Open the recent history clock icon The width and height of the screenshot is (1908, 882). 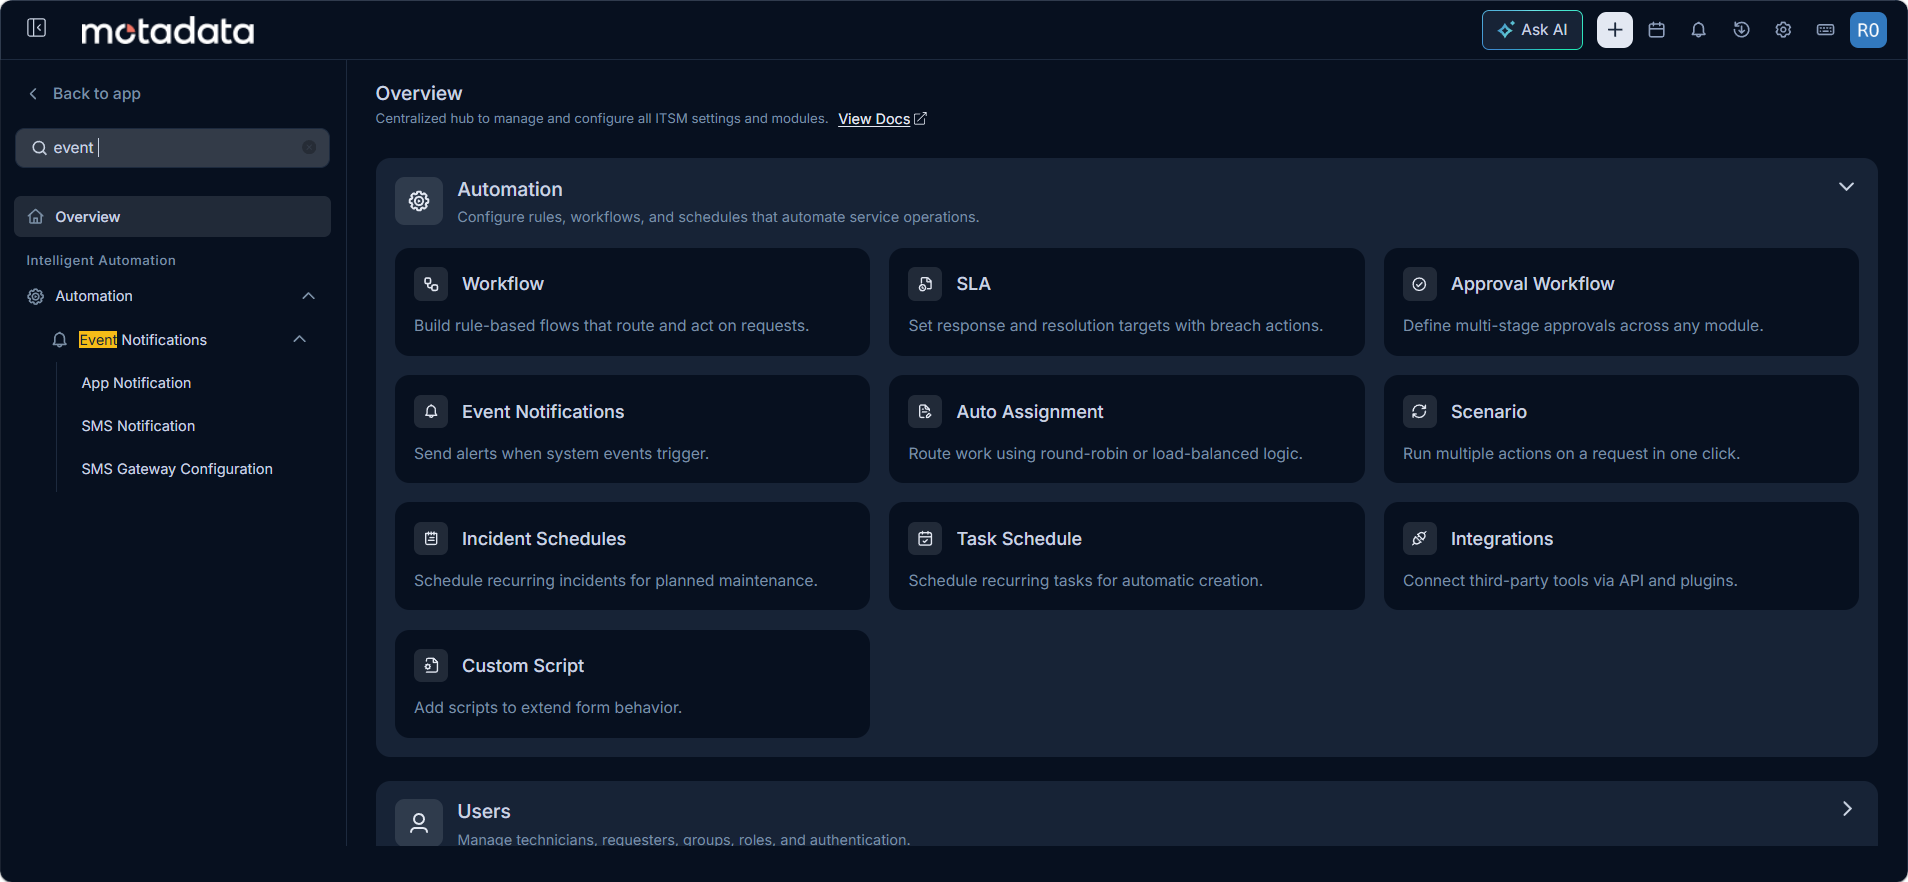pos(1741,30)
